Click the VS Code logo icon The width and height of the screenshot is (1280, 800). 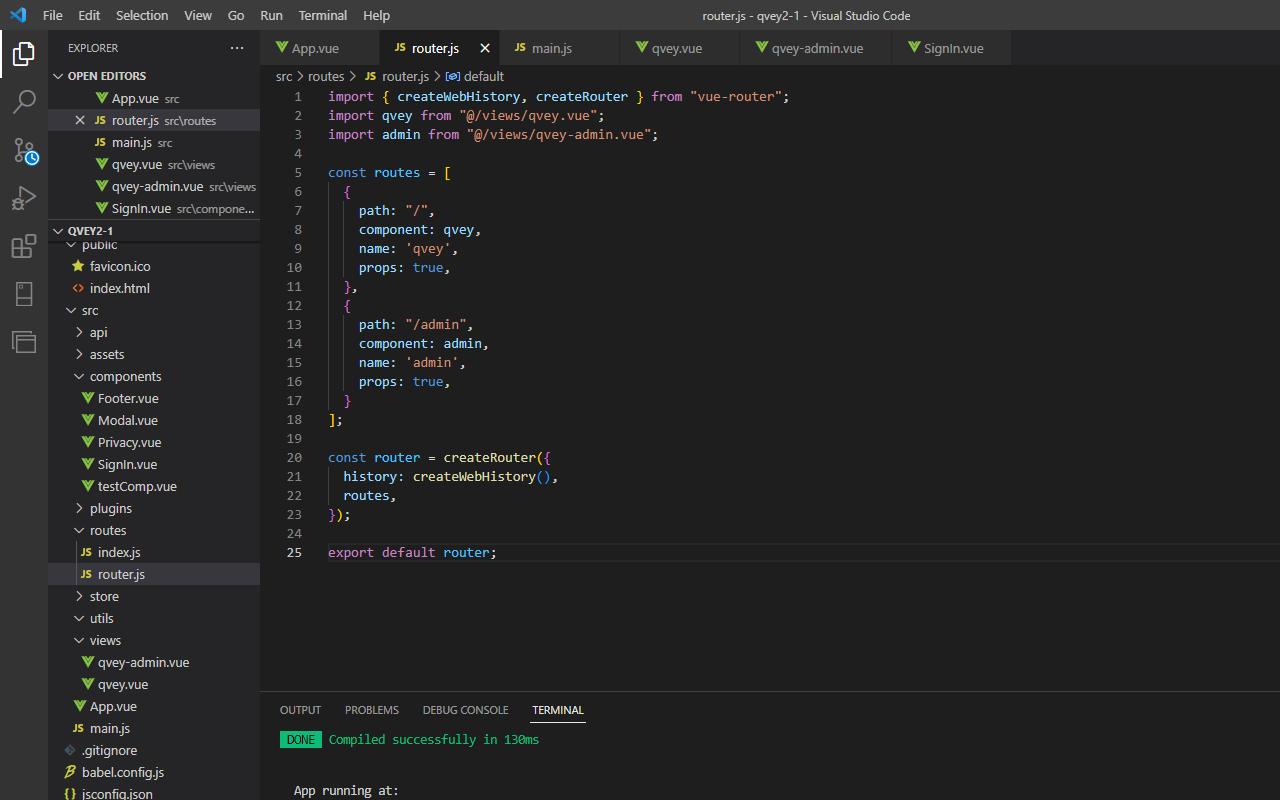[x=18, y=15]
